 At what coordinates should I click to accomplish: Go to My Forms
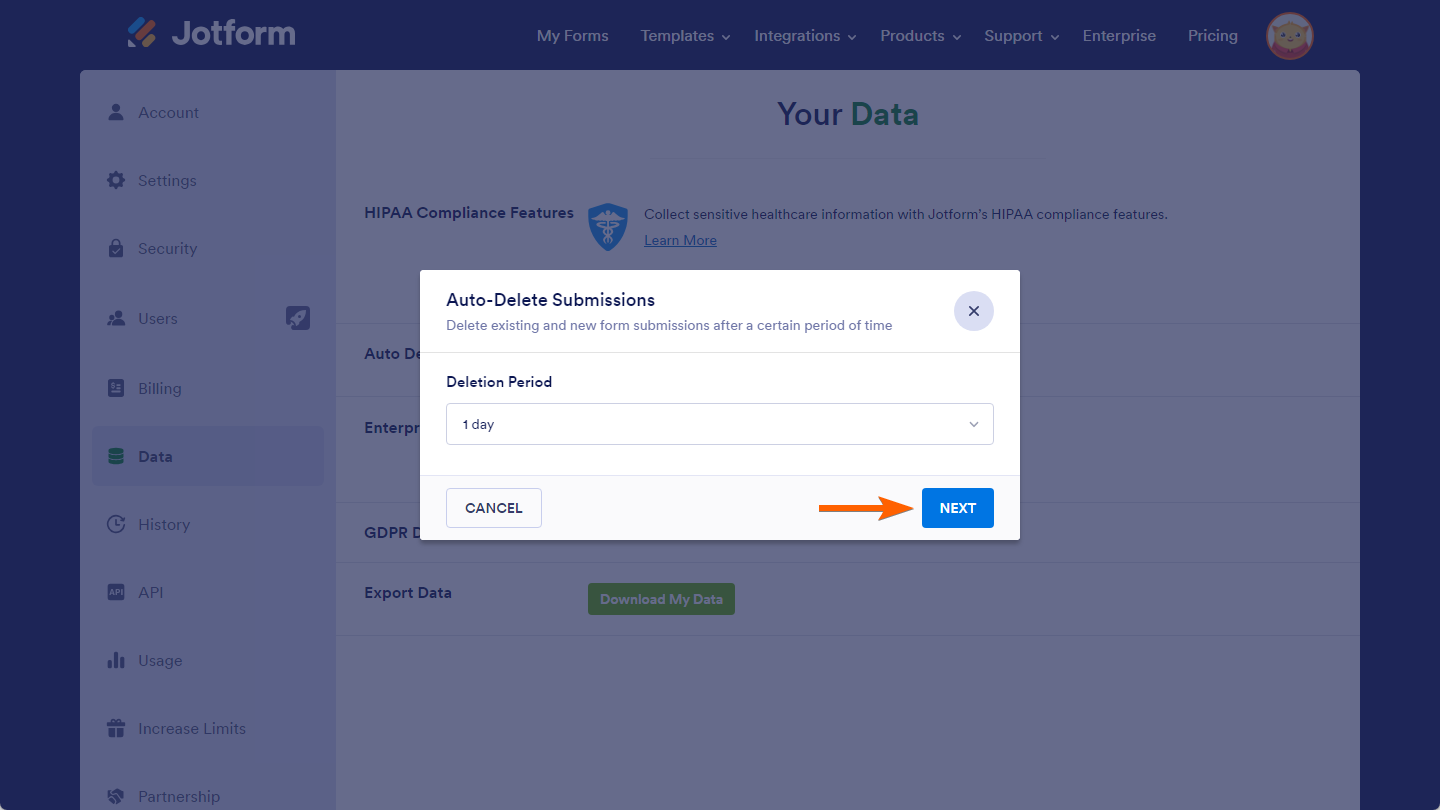(572, 36)
